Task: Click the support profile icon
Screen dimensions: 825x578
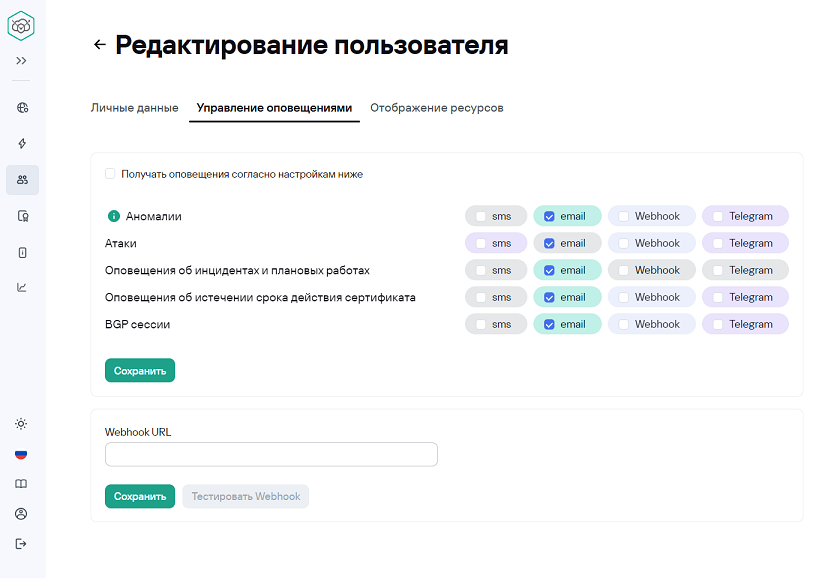Action: tap(21, 514)
